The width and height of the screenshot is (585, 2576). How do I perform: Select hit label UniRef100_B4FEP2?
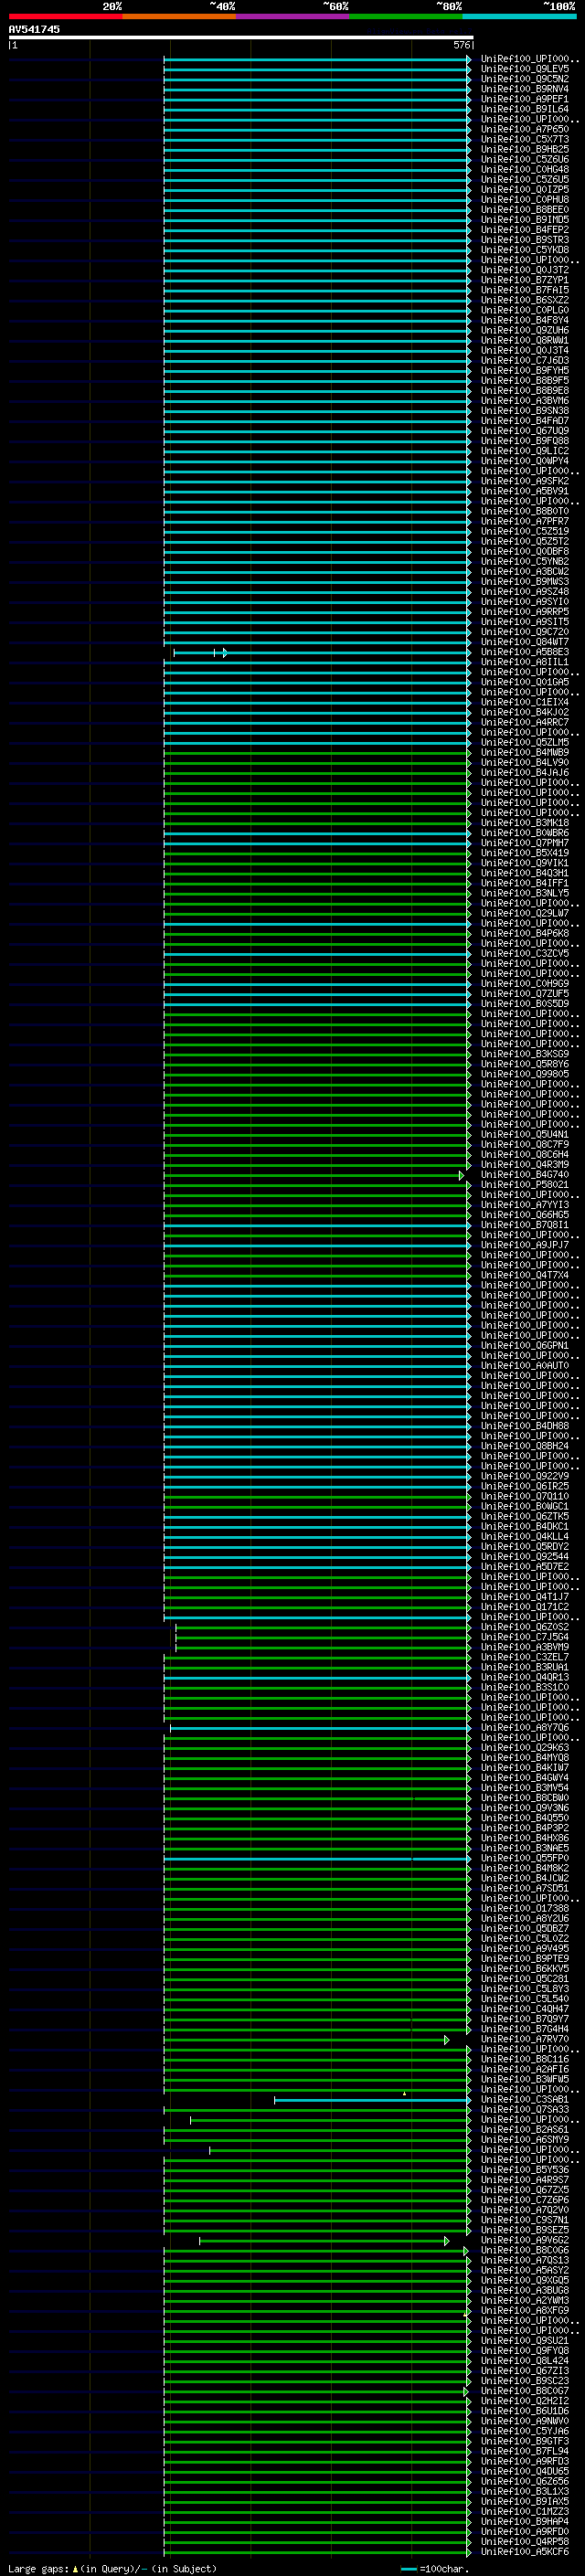[x=525, y=230]
